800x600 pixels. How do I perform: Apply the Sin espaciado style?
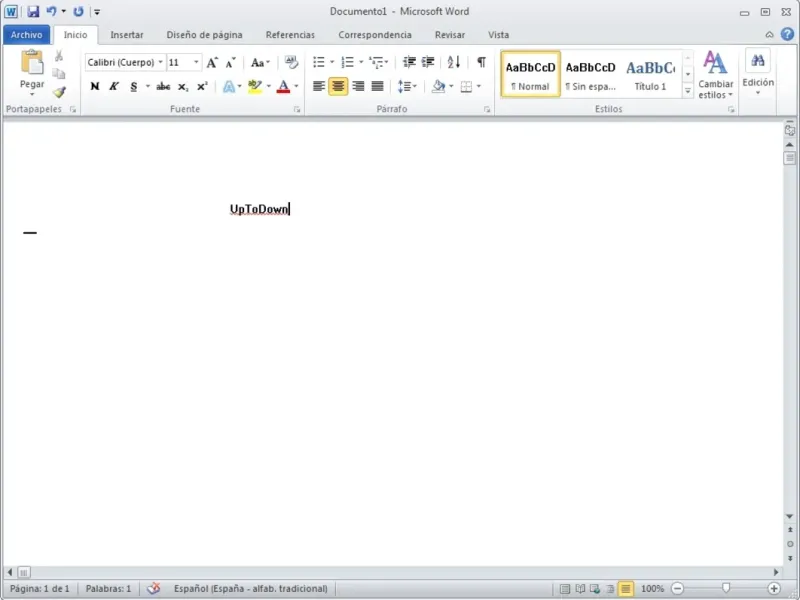coord(590,74)
